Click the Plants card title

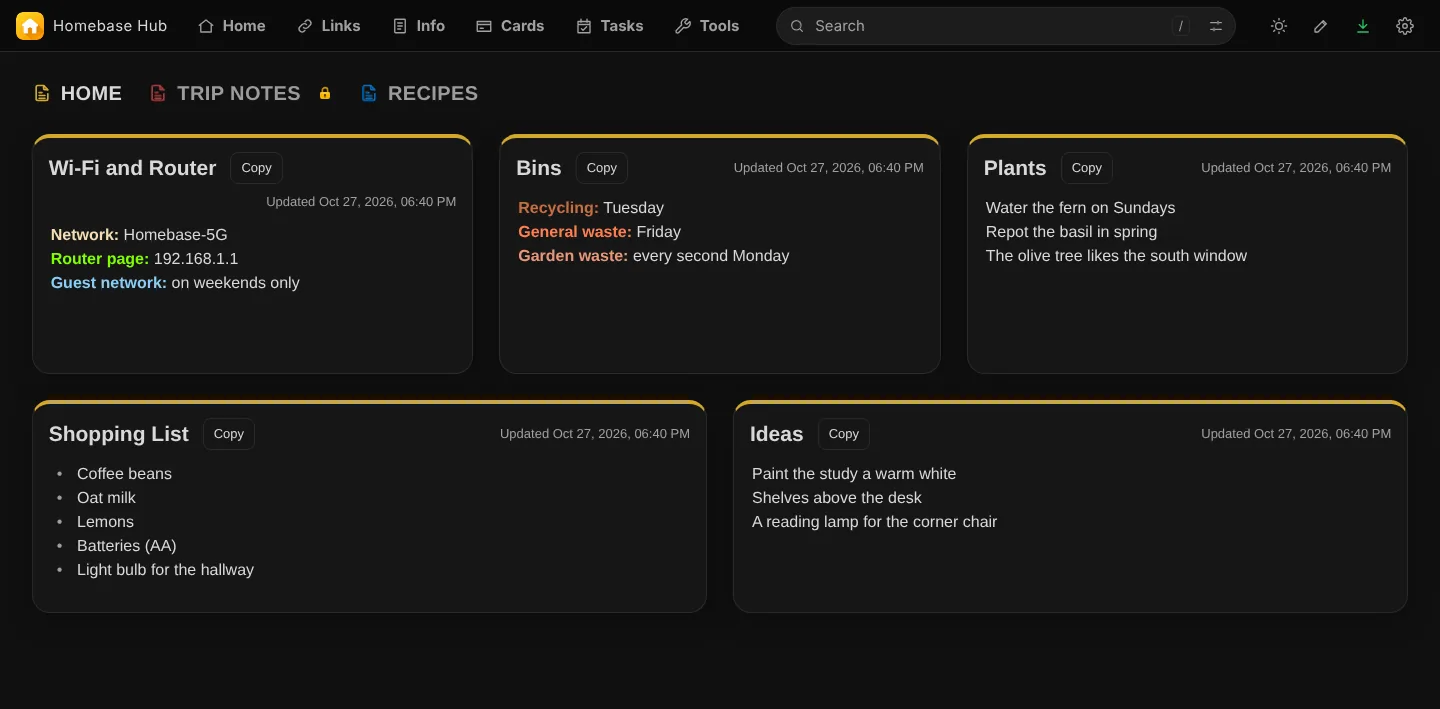[1015, 168]
